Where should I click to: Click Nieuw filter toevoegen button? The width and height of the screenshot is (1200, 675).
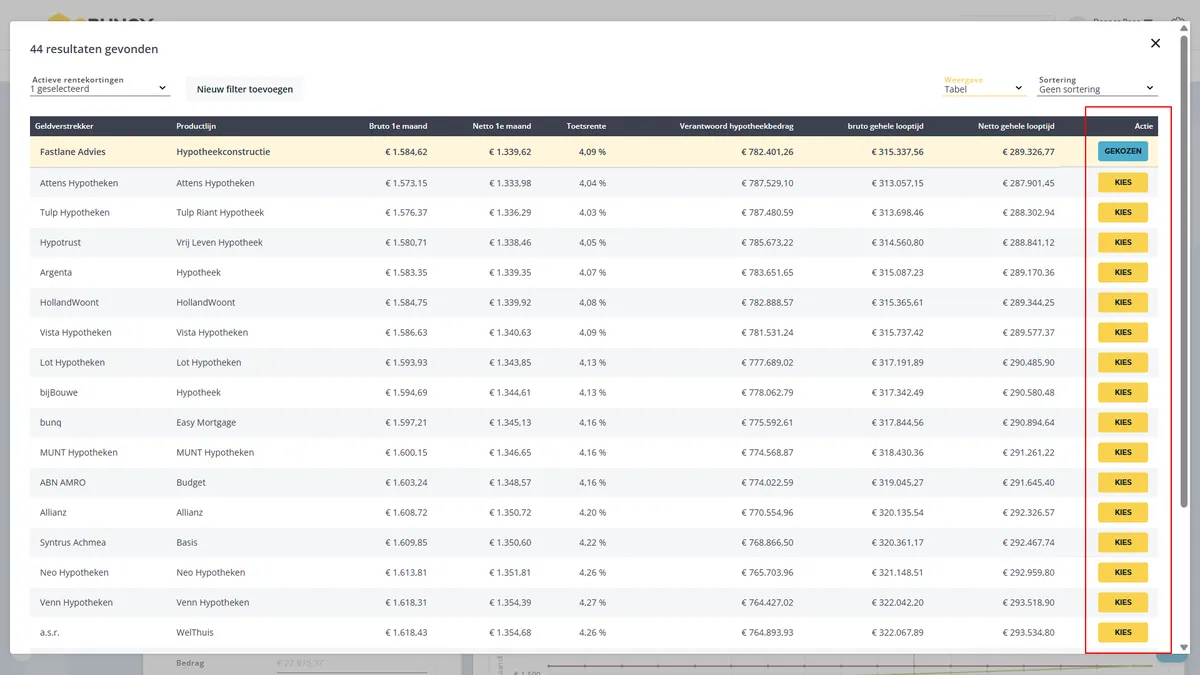coord(245,89)
